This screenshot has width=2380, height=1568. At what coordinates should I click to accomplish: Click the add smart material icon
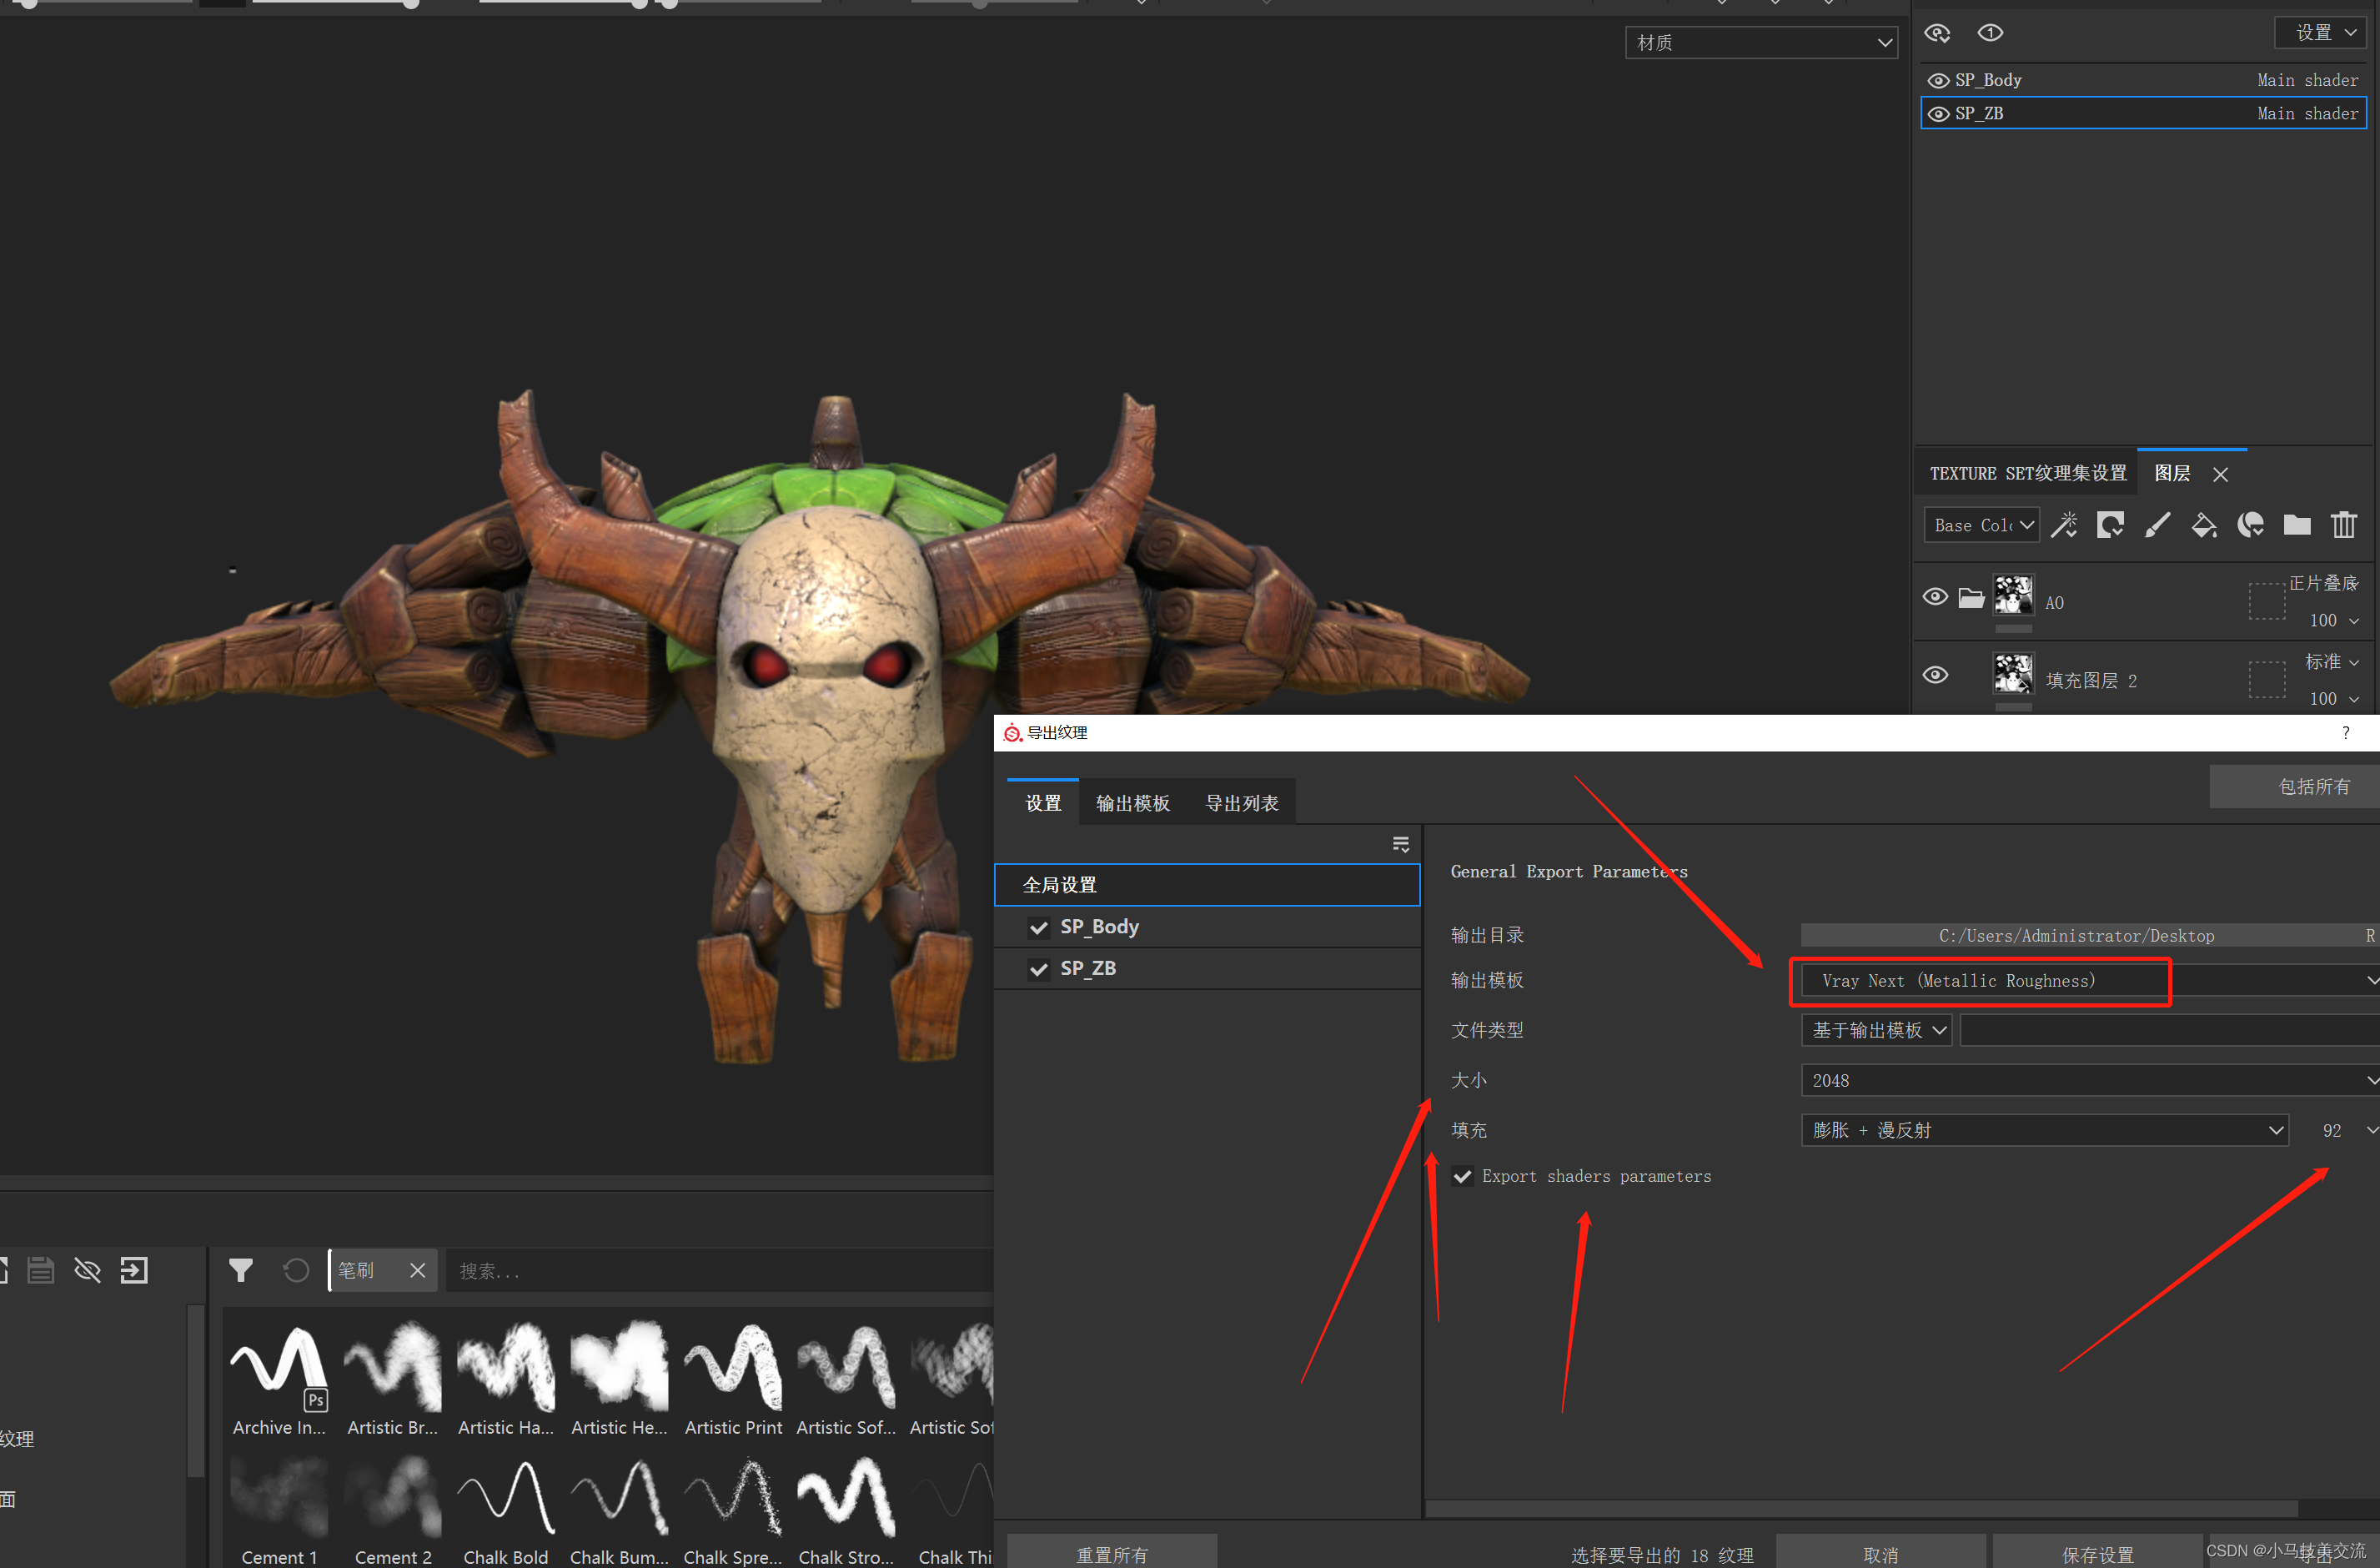2250,525
